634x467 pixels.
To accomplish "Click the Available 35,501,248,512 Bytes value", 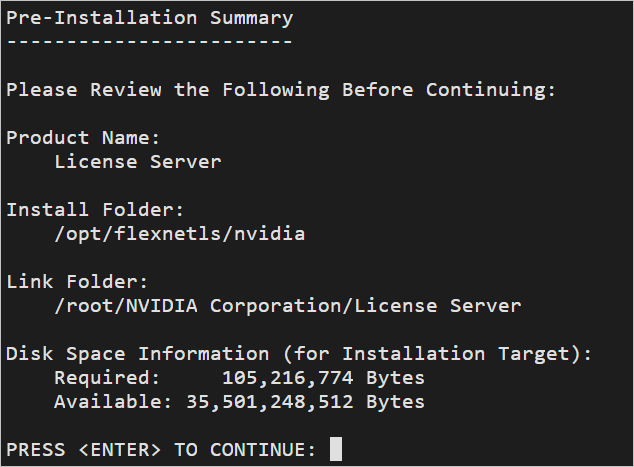I will point(306,402).
